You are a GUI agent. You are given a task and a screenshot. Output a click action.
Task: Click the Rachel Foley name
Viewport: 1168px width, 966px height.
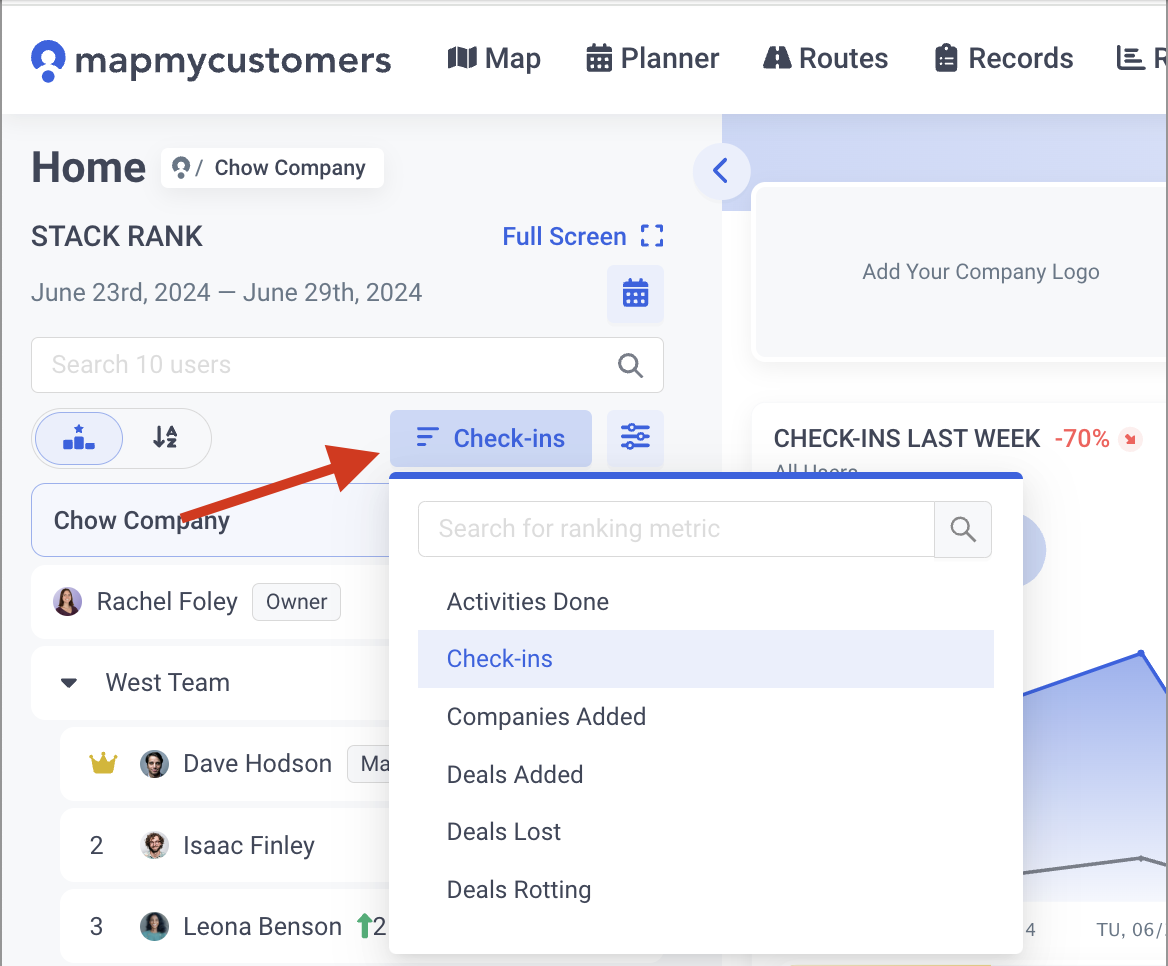167,602
